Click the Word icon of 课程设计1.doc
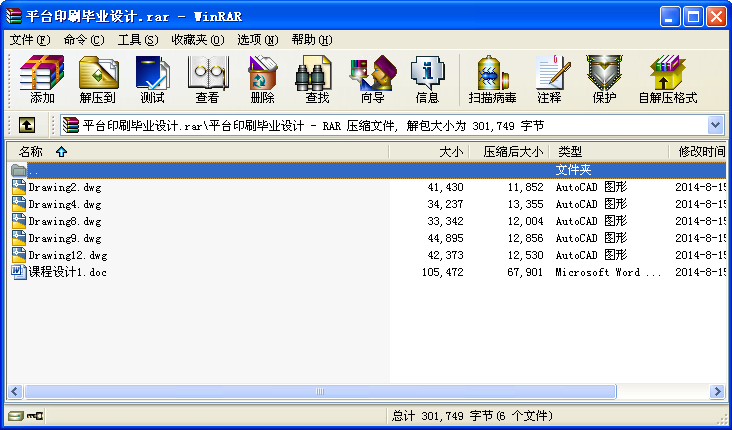This screenshot has height=430, width=732. tap(19, 272)
